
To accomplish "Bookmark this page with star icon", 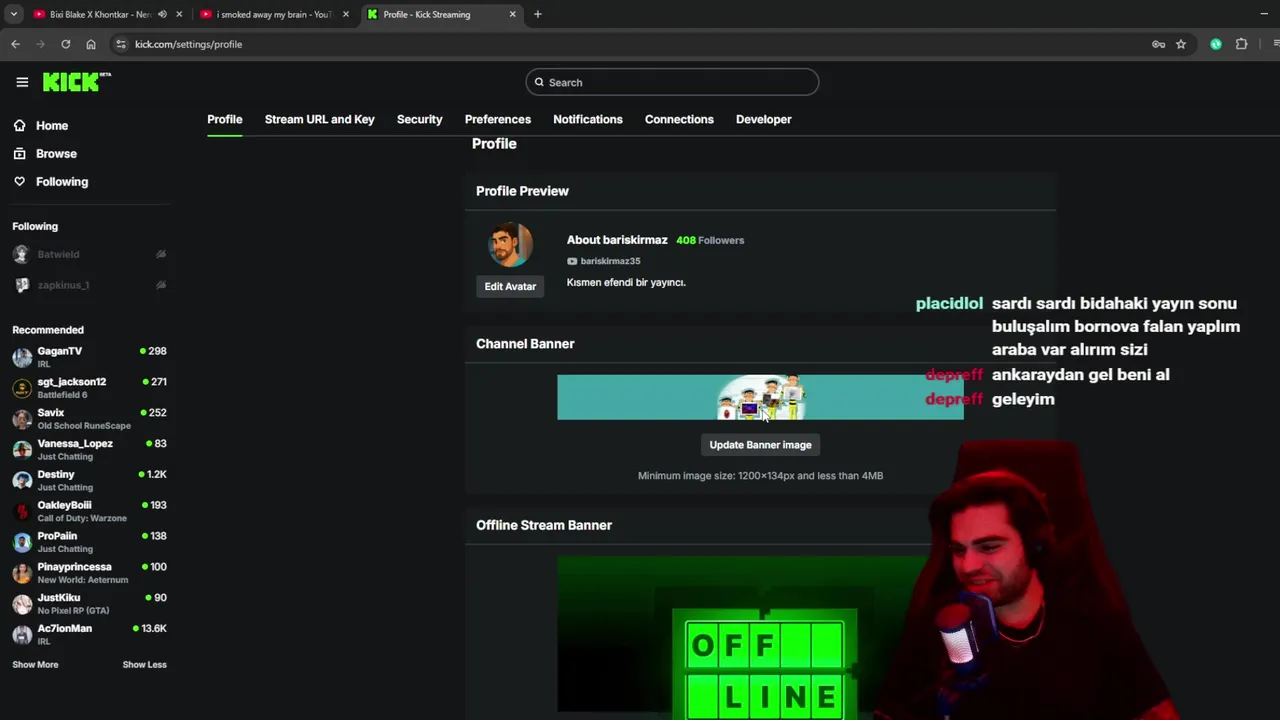I will coord(1181,44).
